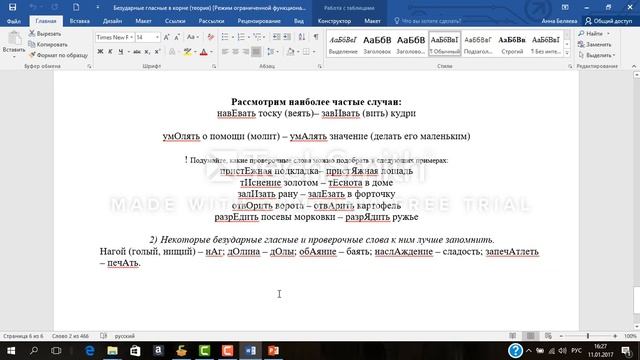Apply the Строгий style
Viewport: 640px width, 360px height.
click(512, 44)
